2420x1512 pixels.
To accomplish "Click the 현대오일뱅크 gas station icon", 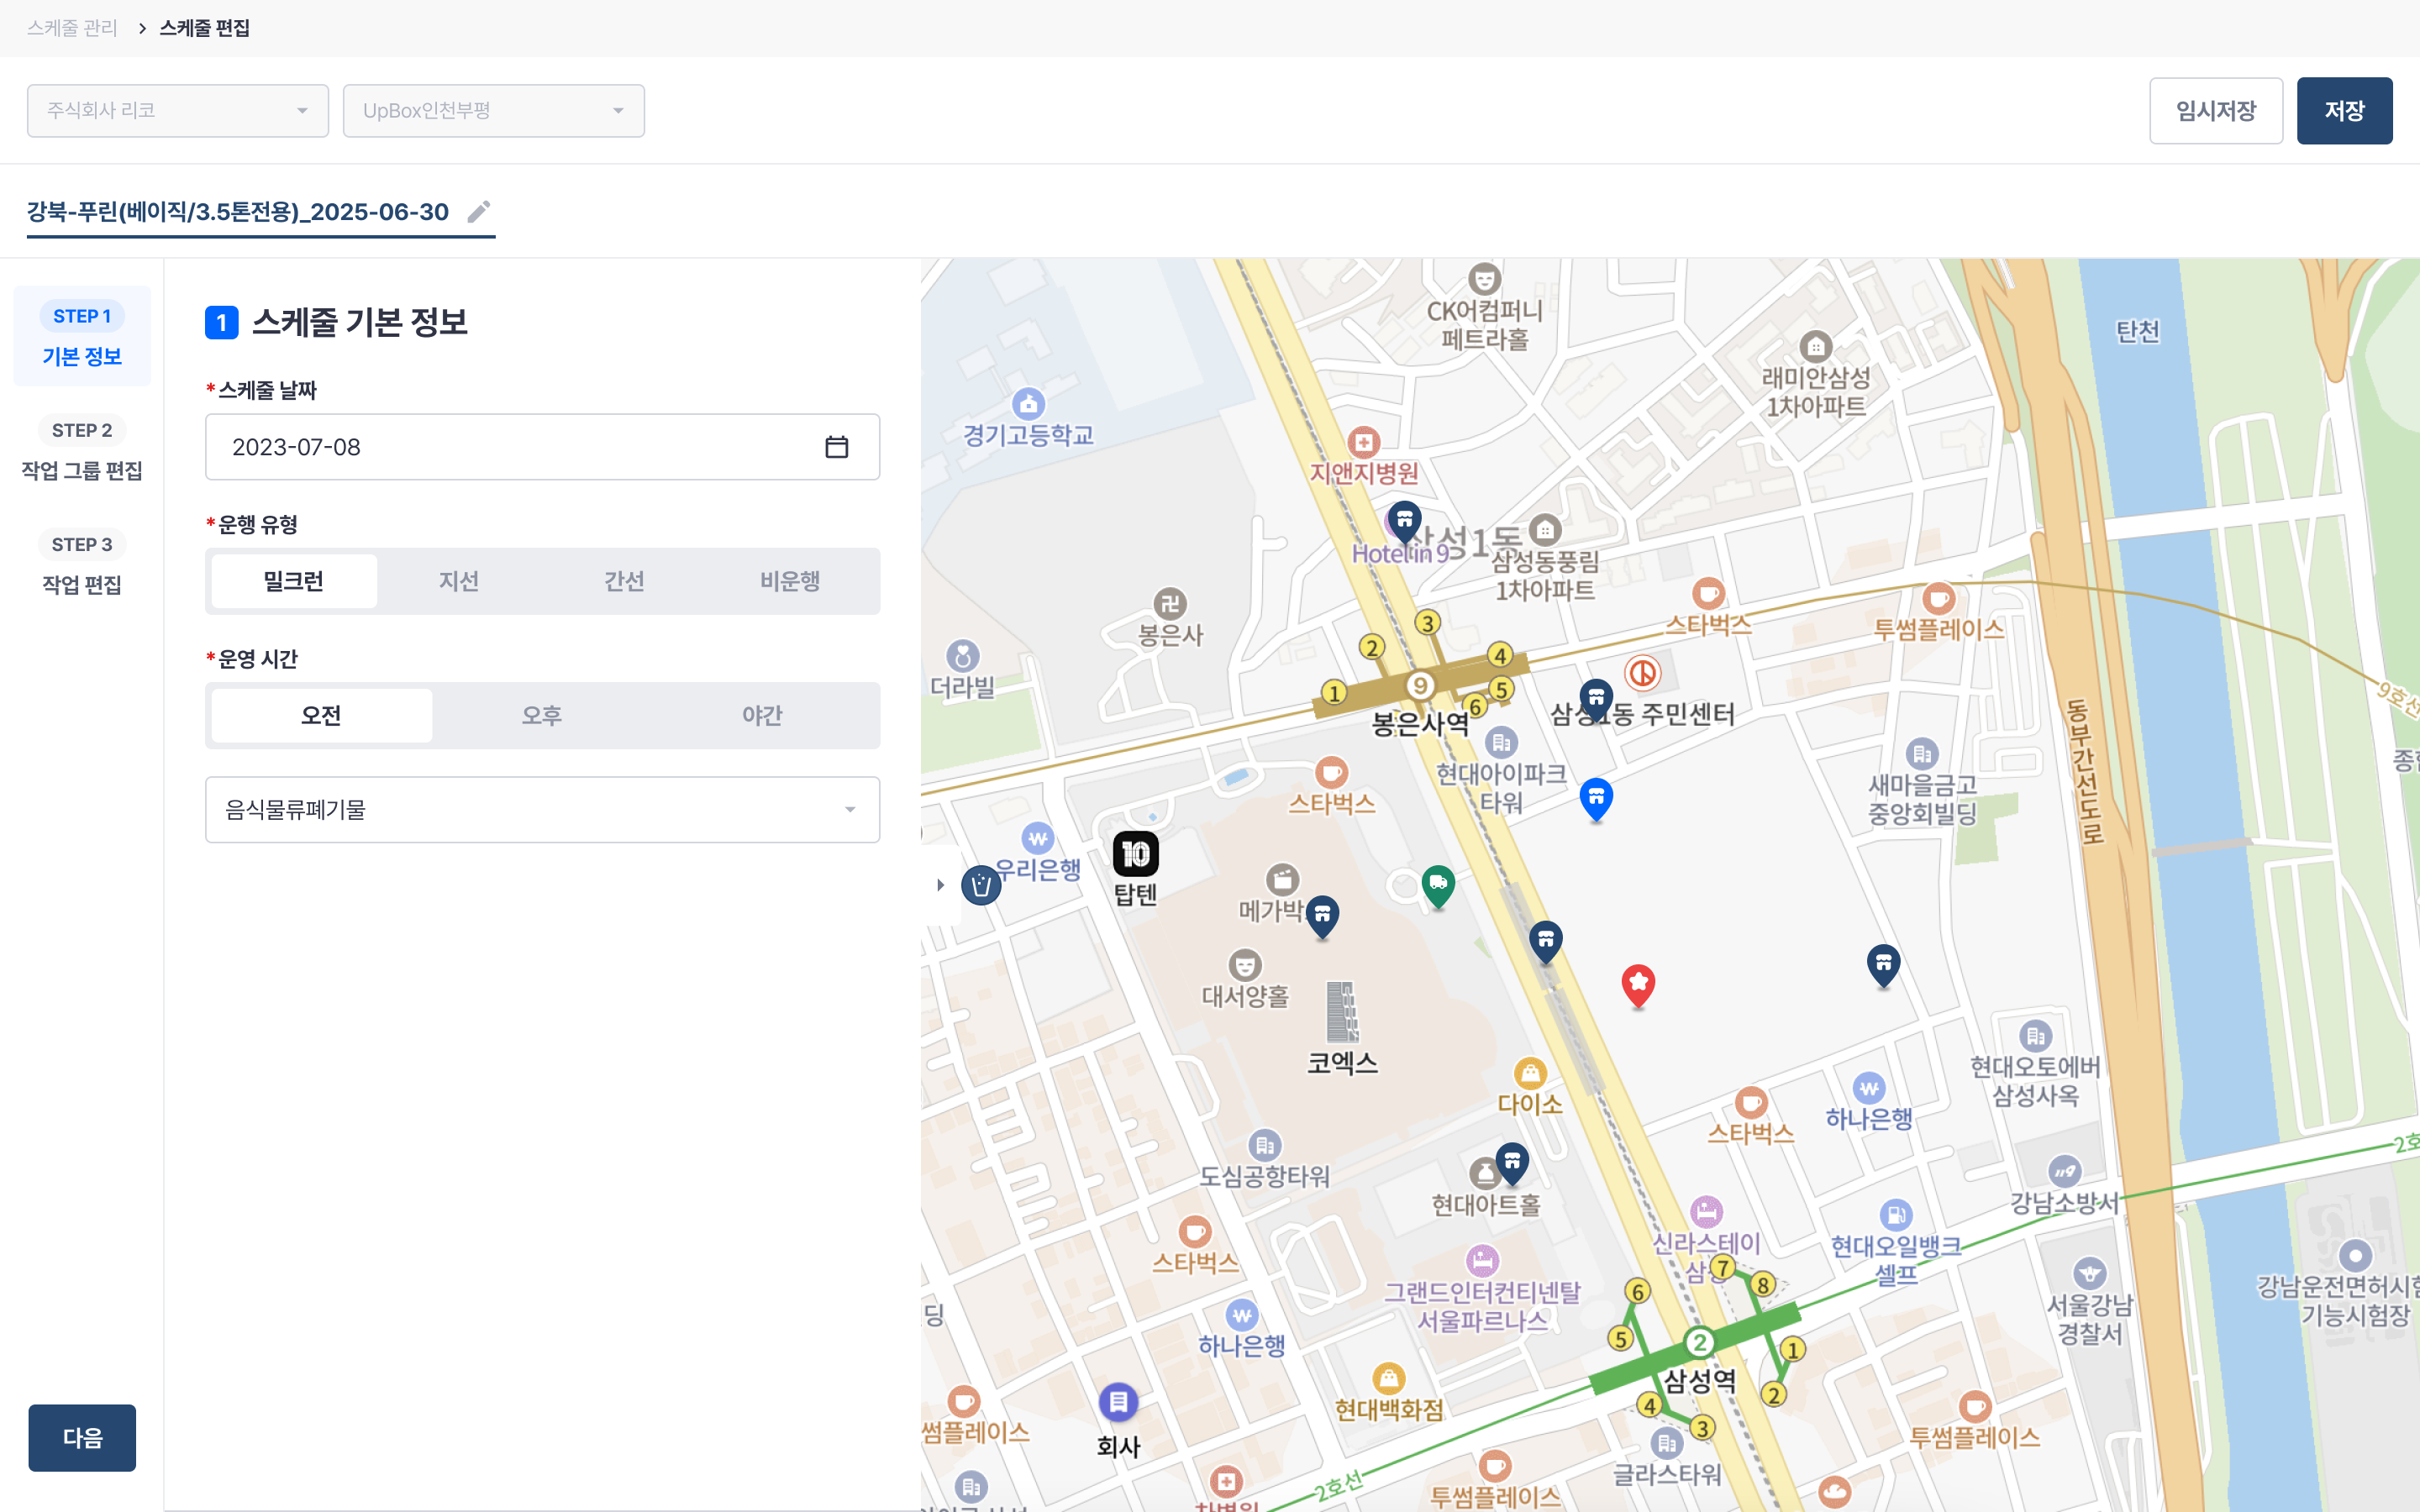I will (x=1896, y=1215).
